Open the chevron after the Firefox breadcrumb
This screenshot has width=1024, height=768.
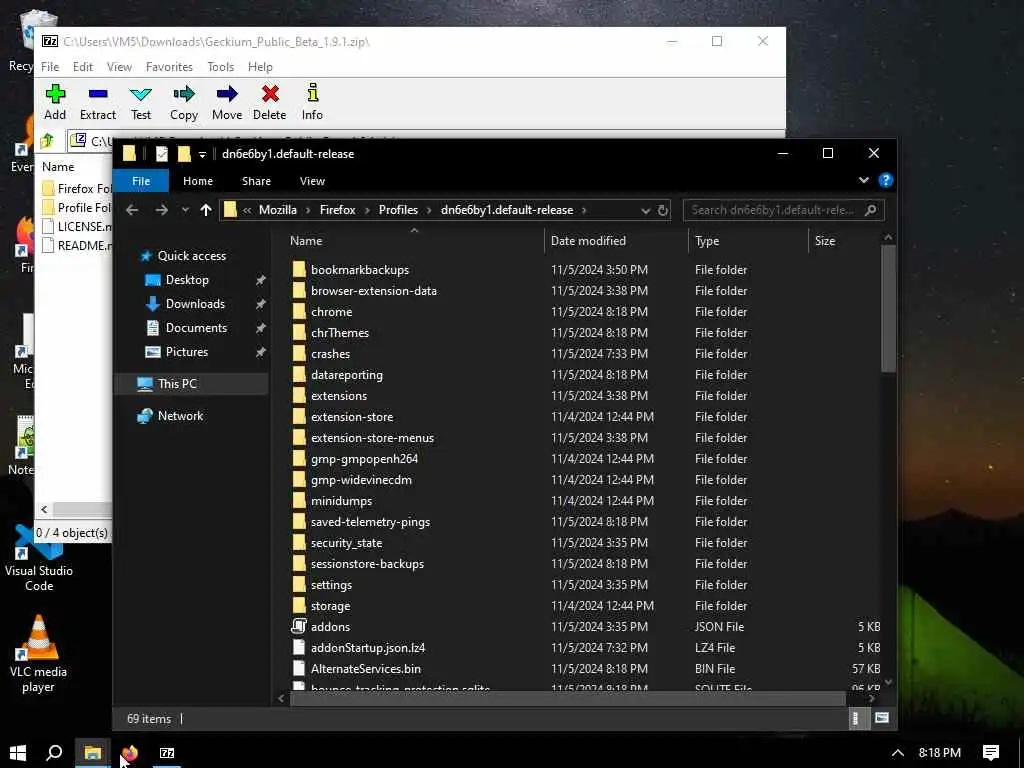click(x=367, y=210)
